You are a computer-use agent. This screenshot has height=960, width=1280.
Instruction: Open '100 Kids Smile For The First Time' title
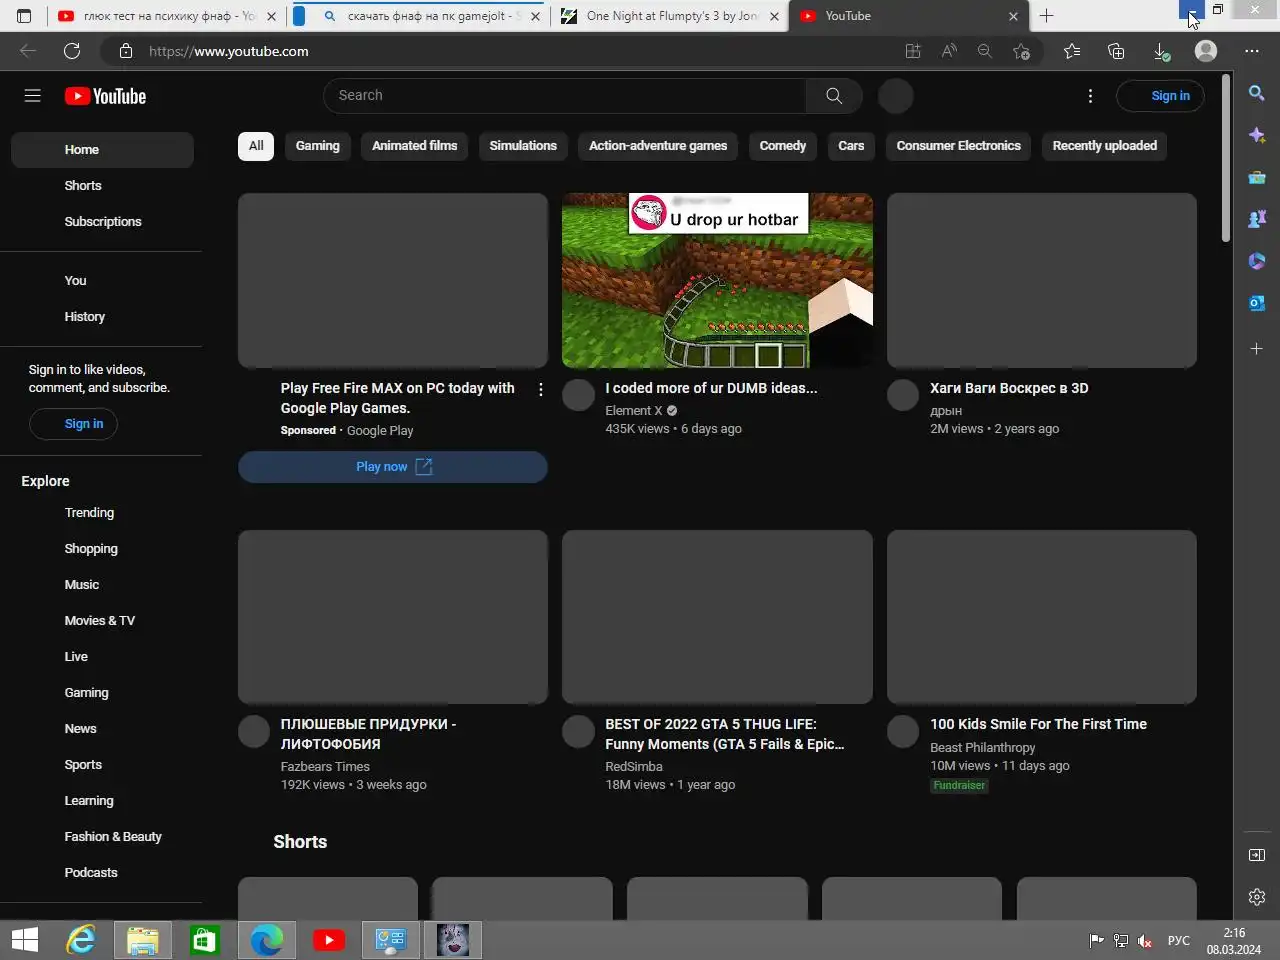click(1038, 724)
